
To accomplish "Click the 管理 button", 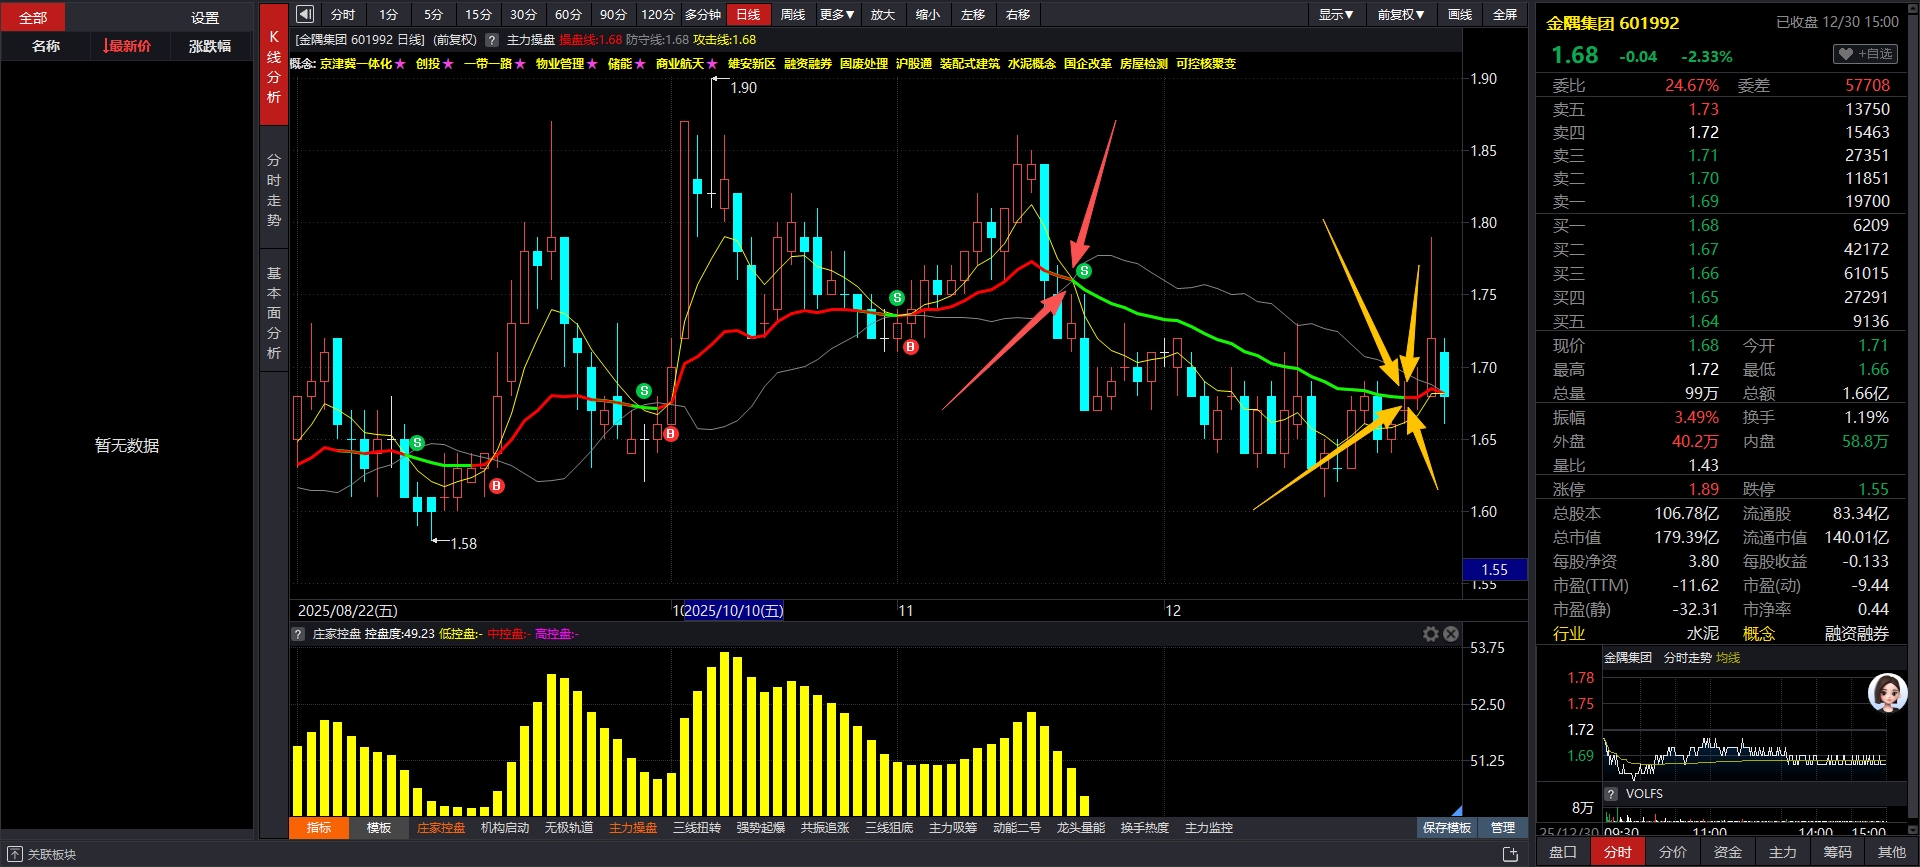I will pyautogui.click(x=1503, y=828).
